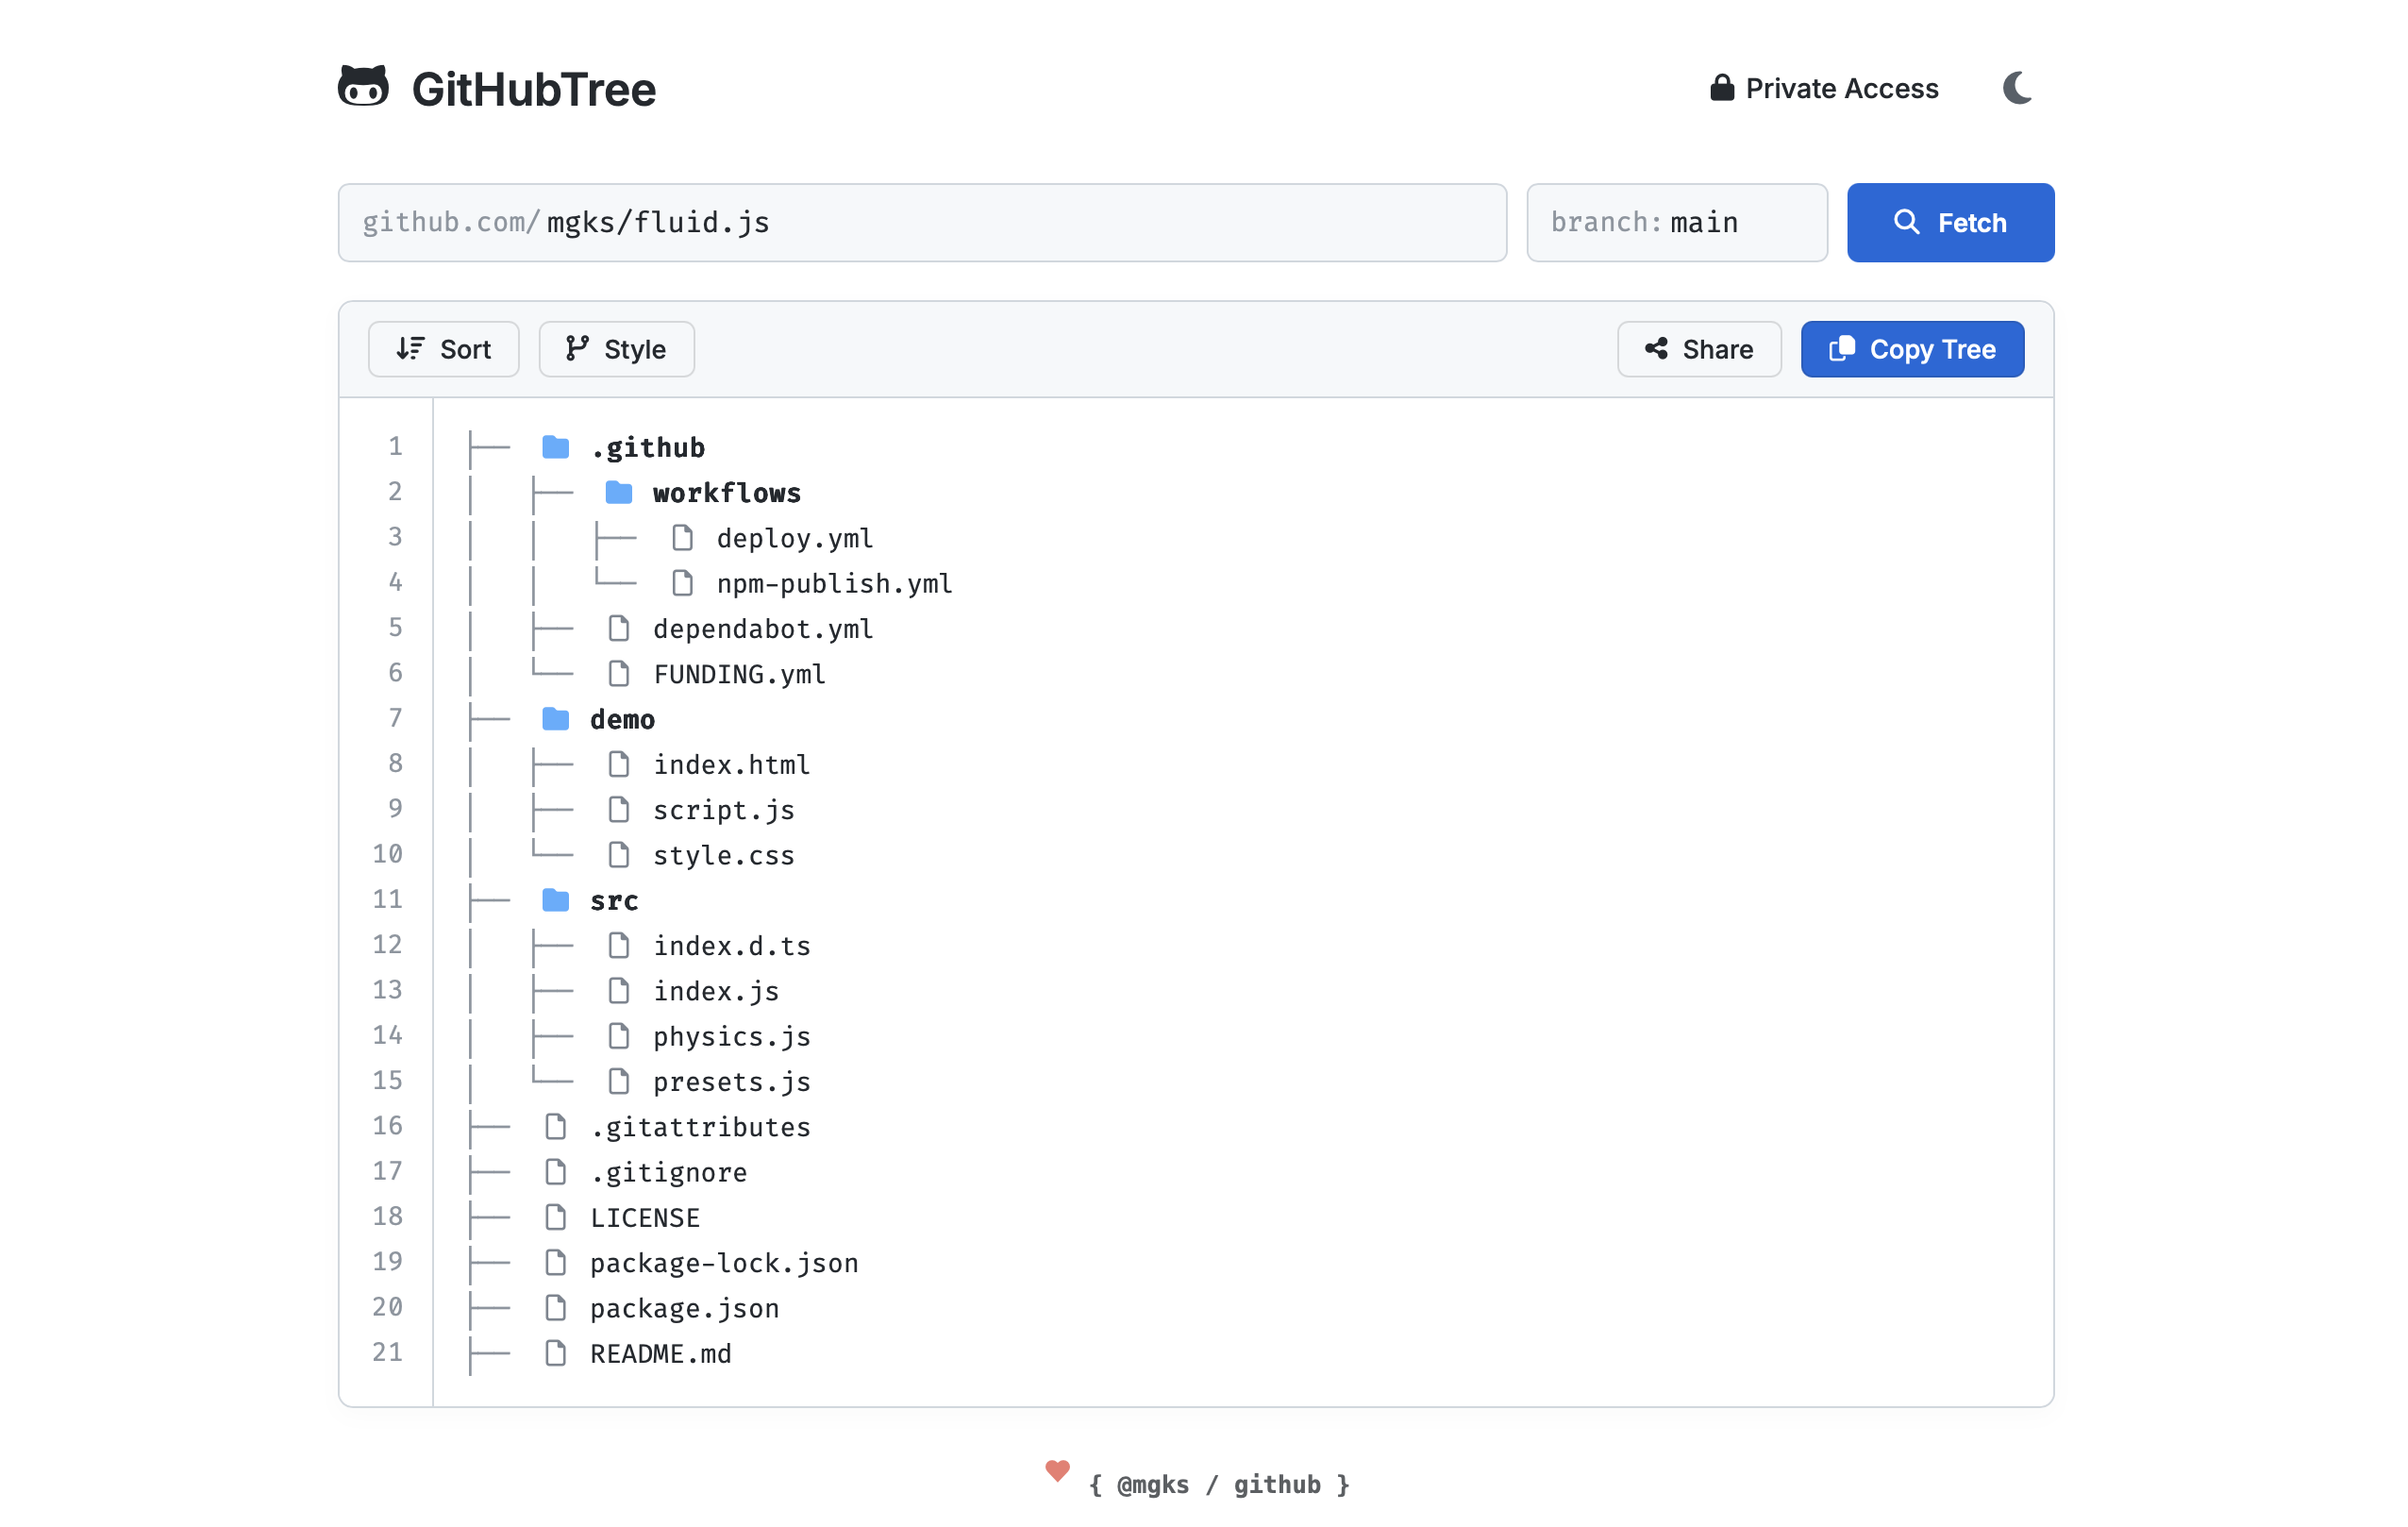2408x1527 pixels.
Task: Select the index.js tree entry
Action: point(716,990)
